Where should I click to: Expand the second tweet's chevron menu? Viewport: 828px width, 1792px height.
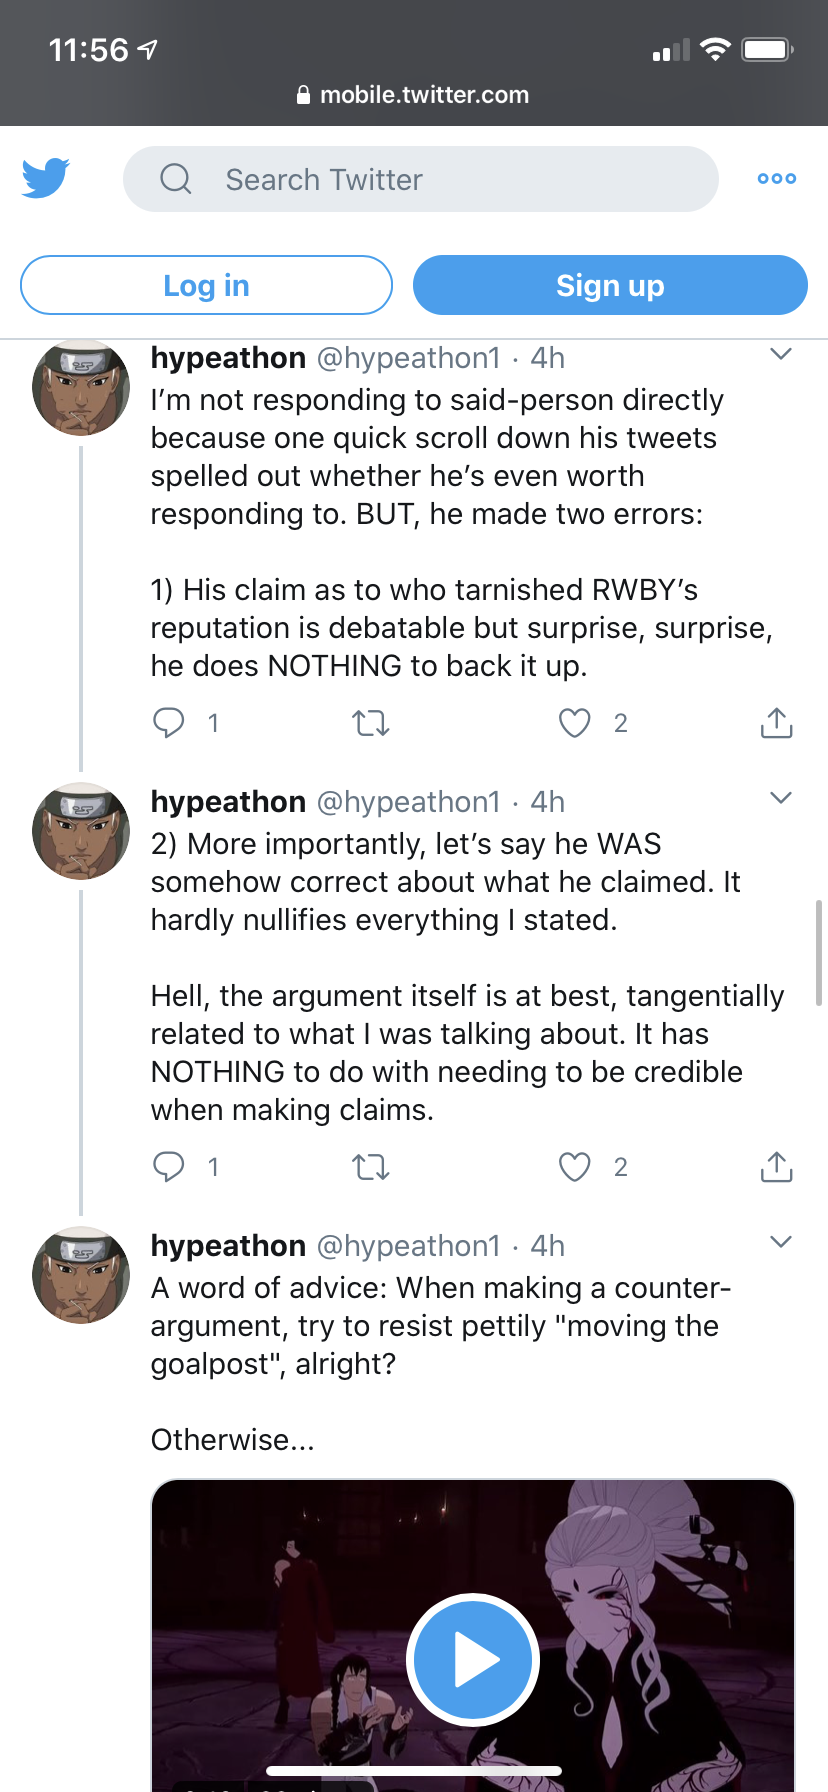coord(781,798)
